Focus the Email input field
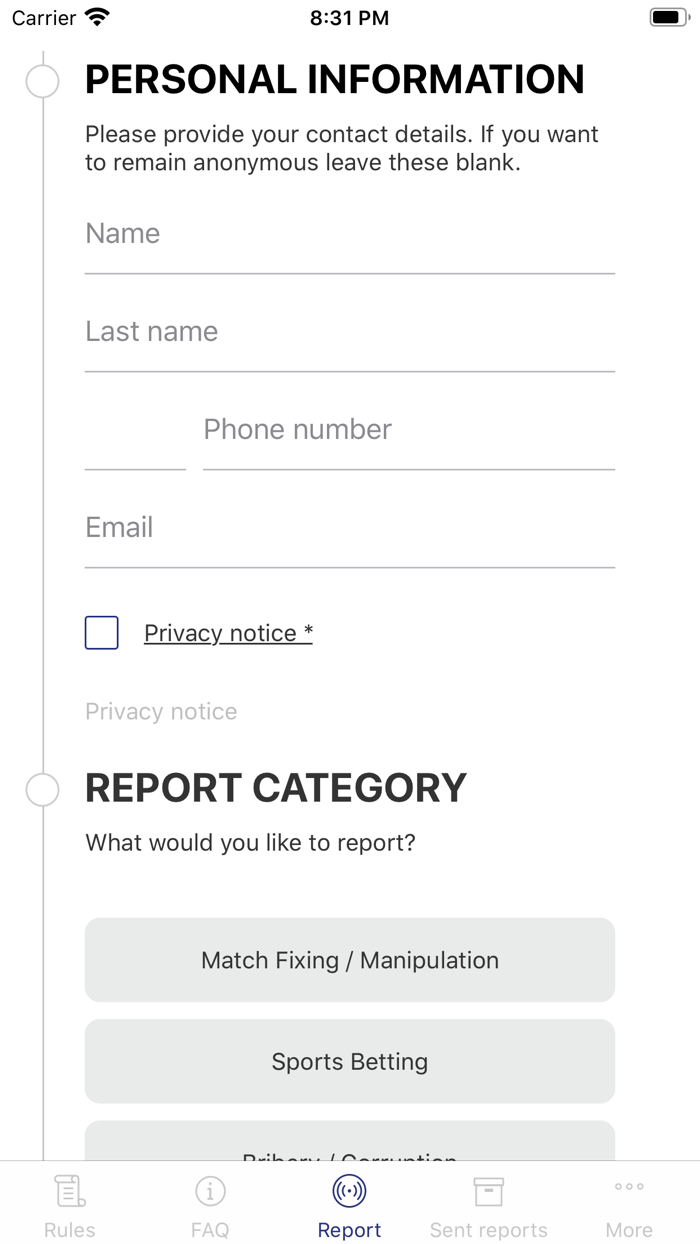Viewport: 700px width, 1244px height. [x=350, y=534]
